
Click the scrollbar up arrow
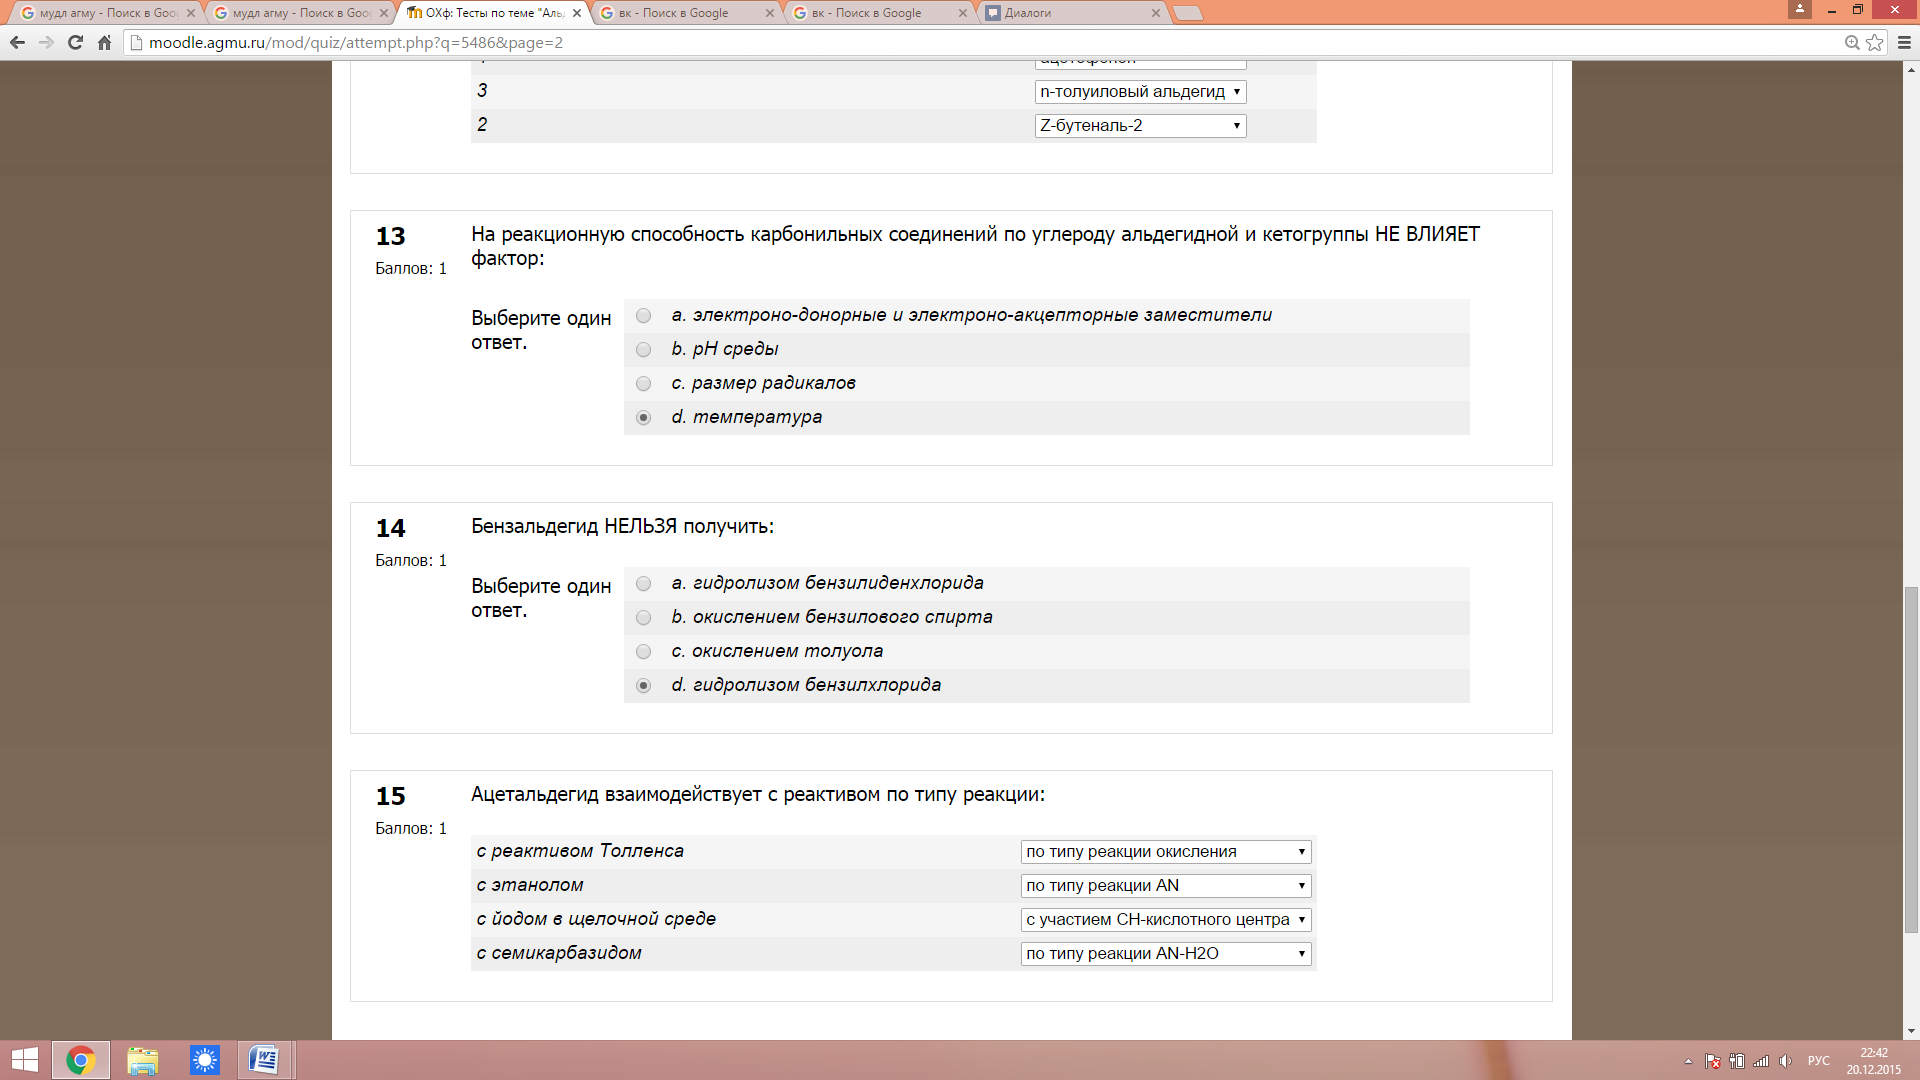click(1911, 70)
